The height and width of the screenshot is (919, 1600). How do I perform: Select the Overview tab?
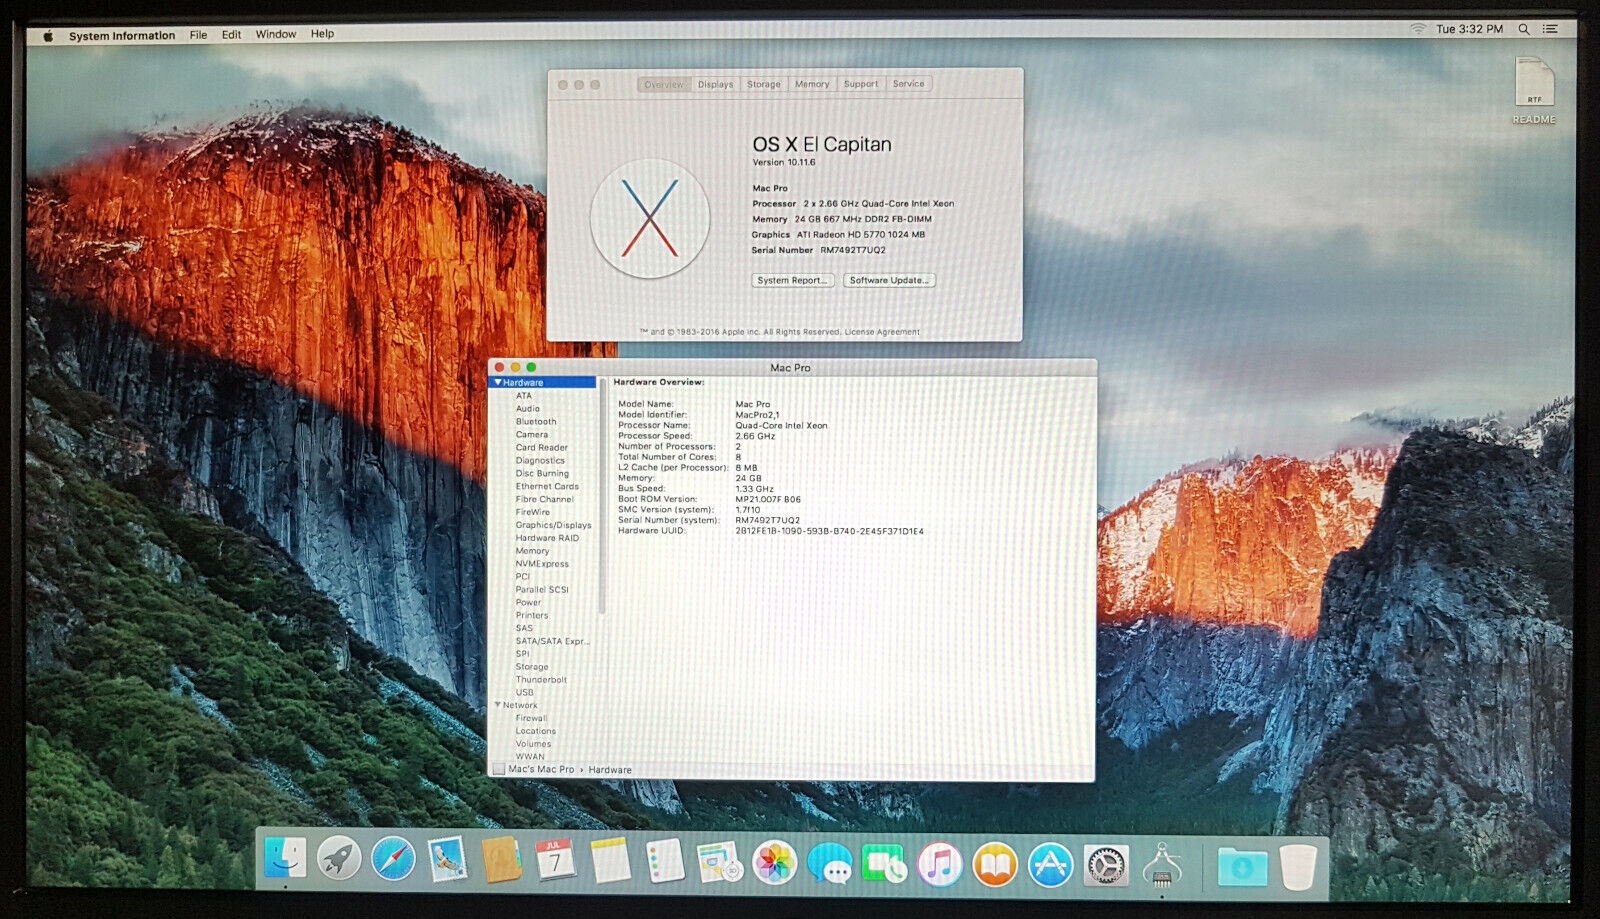point(664,85)
